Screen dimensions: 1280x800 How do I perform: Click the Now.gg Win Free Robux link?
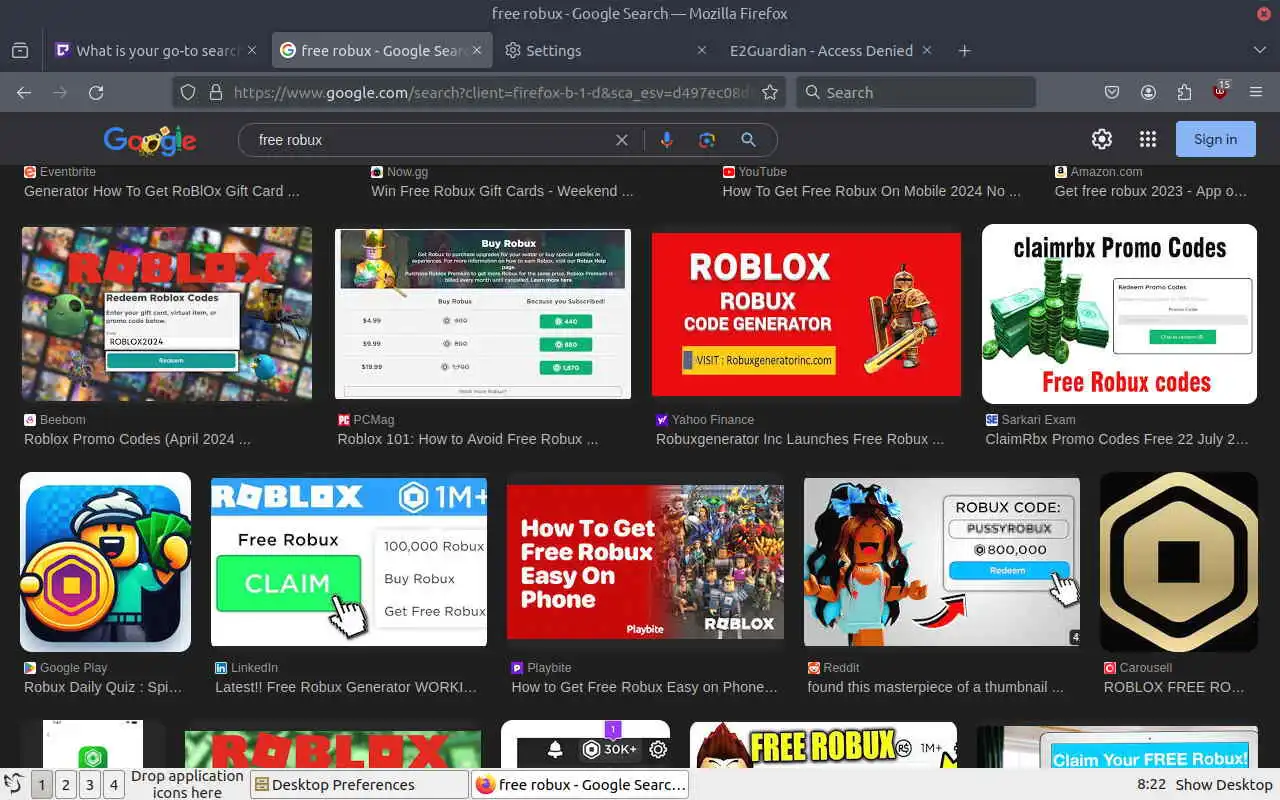[502, 191]
